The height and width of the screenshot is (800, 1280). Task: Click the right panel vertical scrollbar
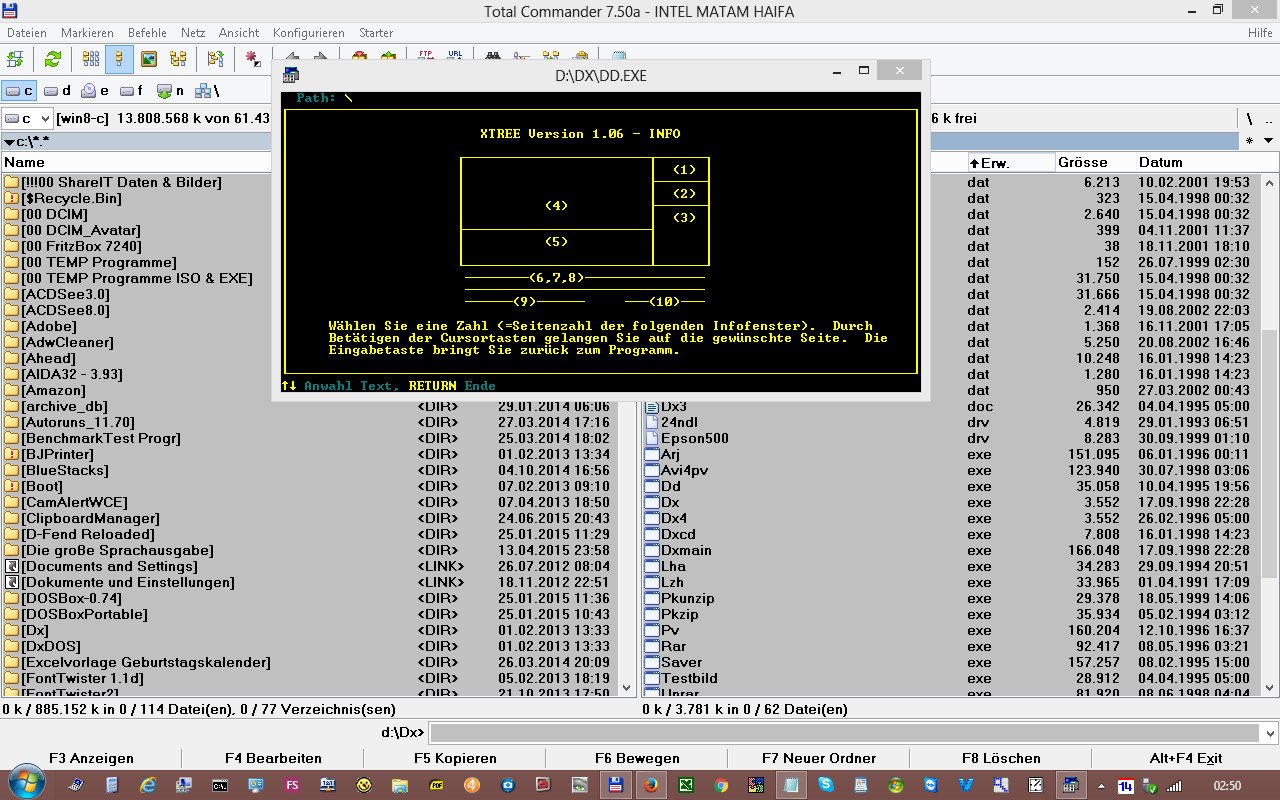(x=1268, y=434)
